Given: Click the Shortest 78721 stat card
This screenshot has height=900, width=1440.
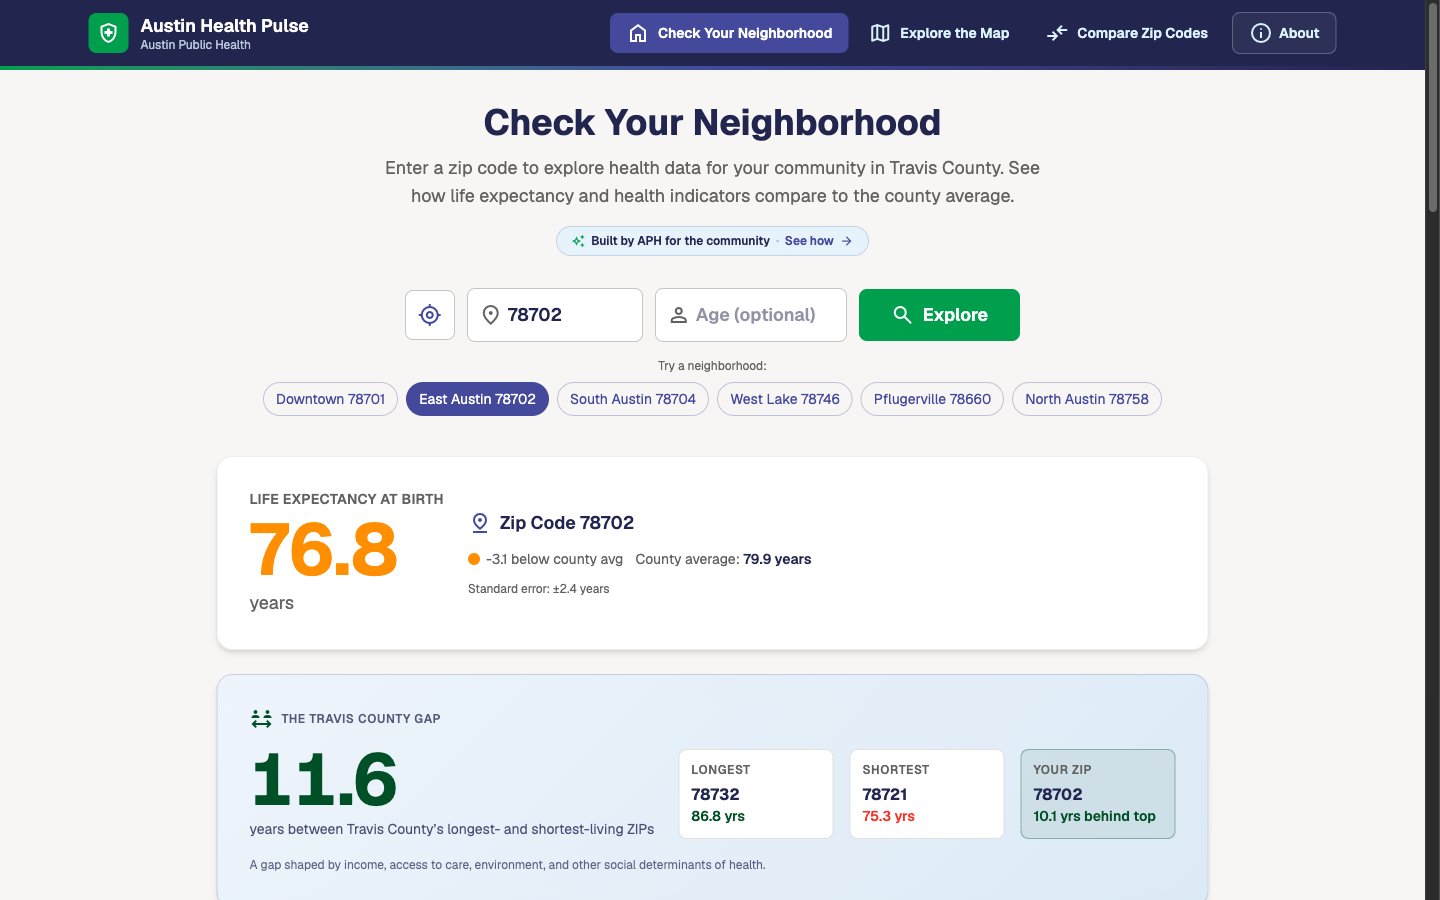Looking at the screenshot, I should [927, 794].
